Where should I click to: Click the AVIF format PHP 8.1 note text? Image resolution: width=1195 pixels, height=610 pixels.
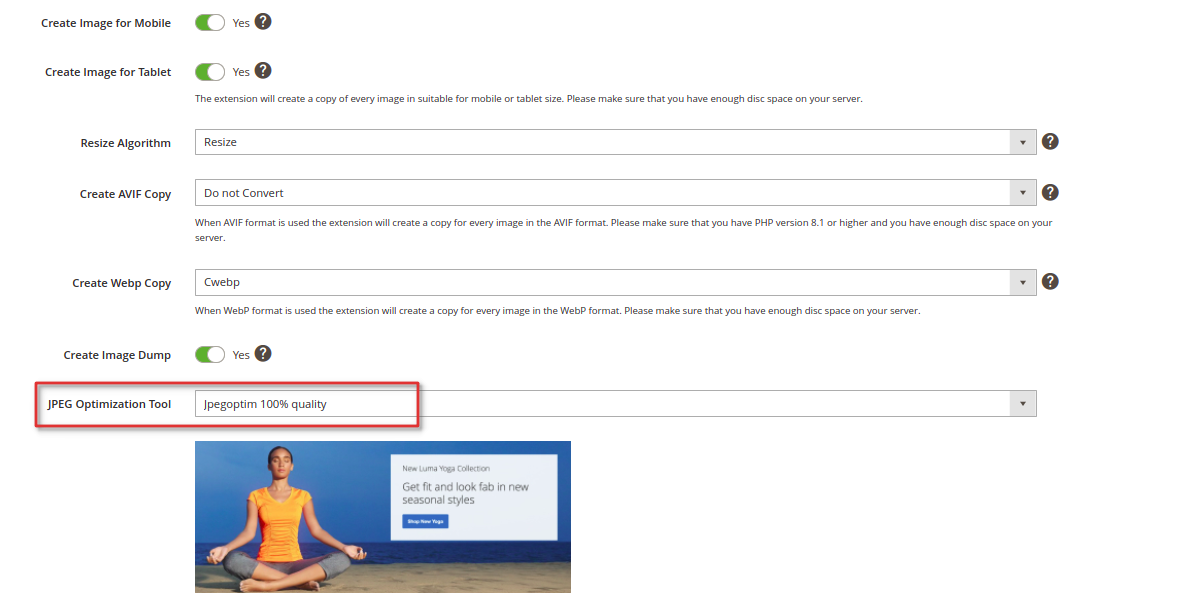click(623, 230)
